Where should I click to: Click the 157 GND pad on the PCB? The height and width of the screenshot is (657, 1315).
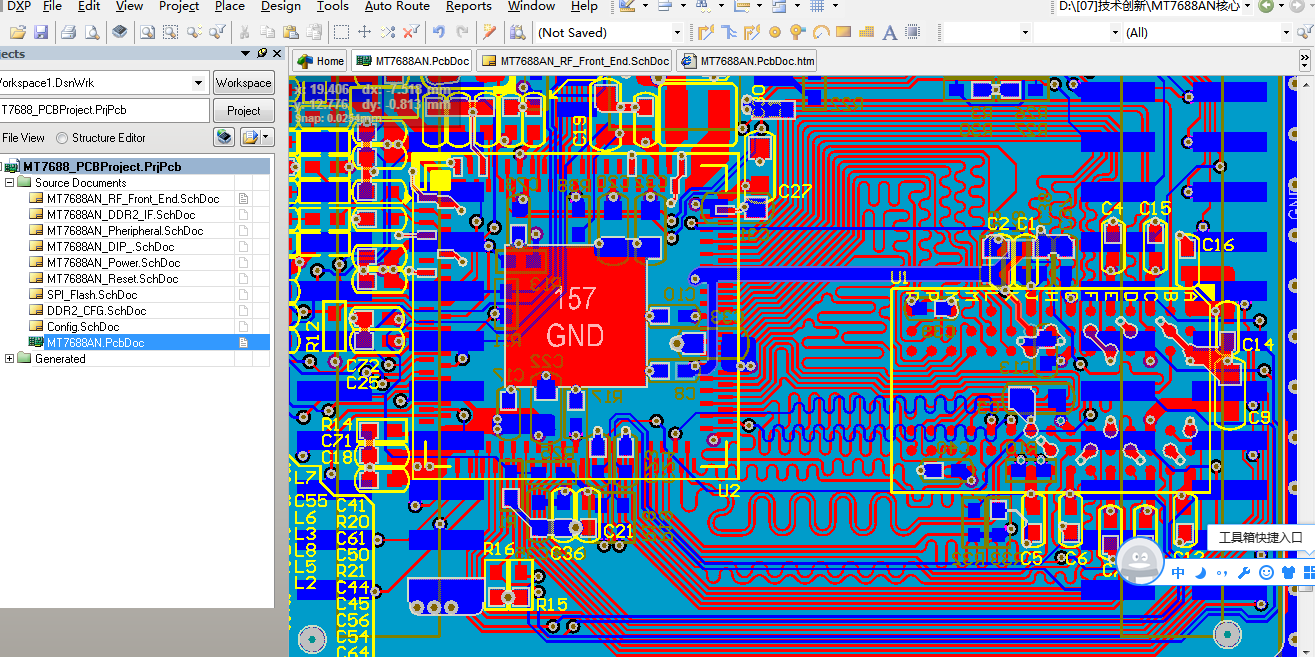[x=575, y=315]
